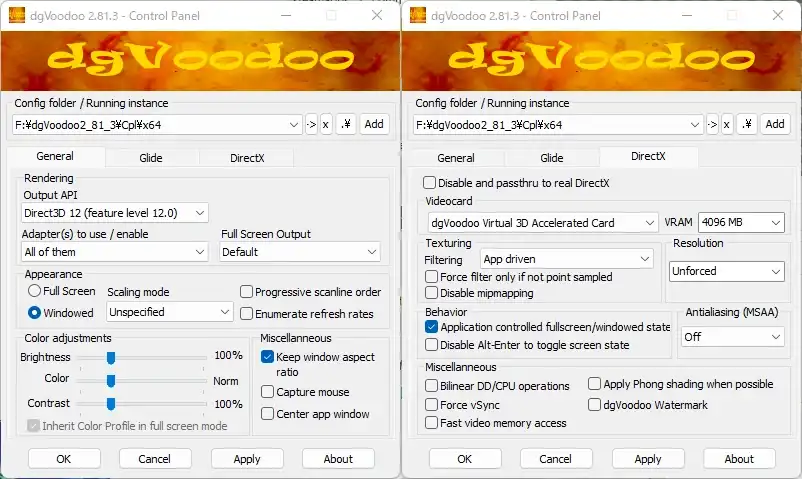Click the '->' arrow button in the right window
802x479 pixels.
(x=712, y=124)
